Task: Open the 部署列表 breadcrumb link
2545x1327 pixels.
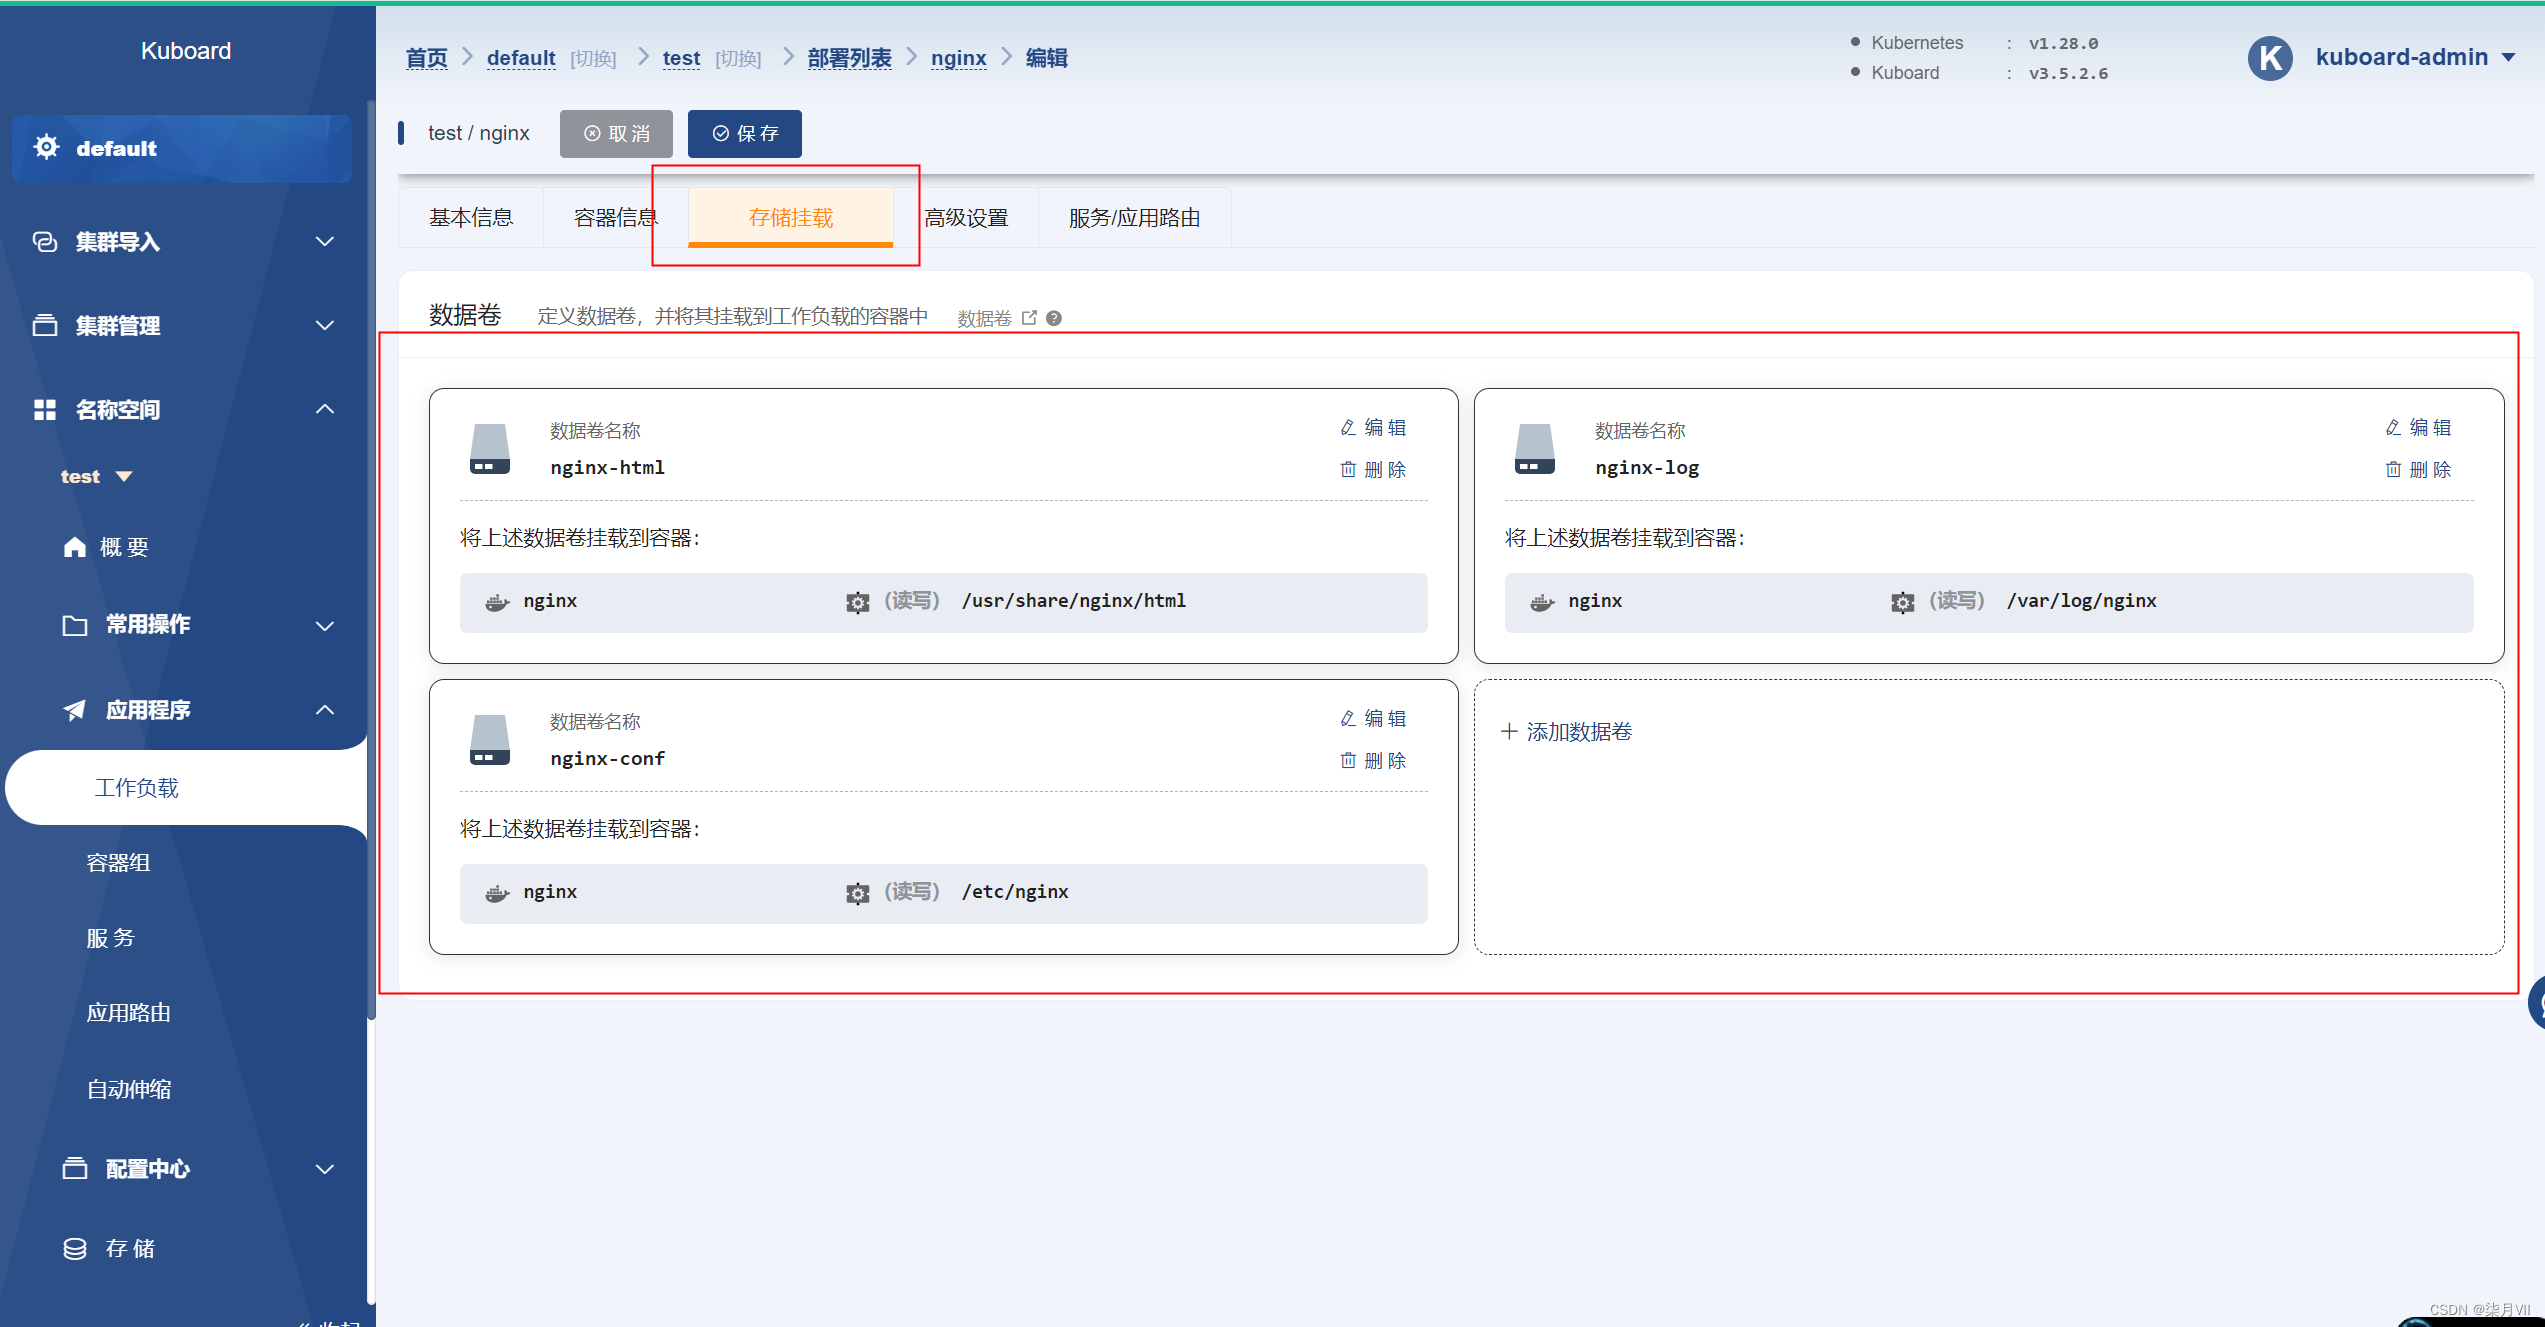Action: (849, 58)
